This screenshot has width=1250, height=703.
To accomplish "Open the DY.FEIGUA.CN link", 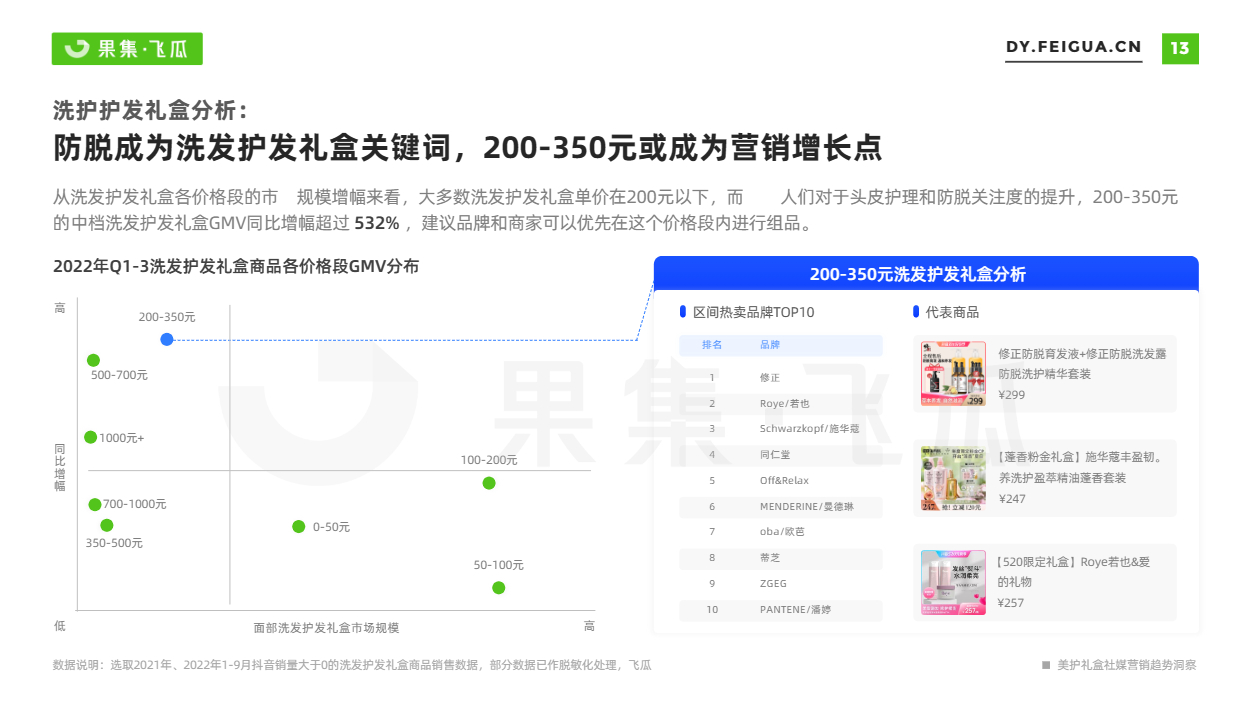I will tap(1073, 48).
